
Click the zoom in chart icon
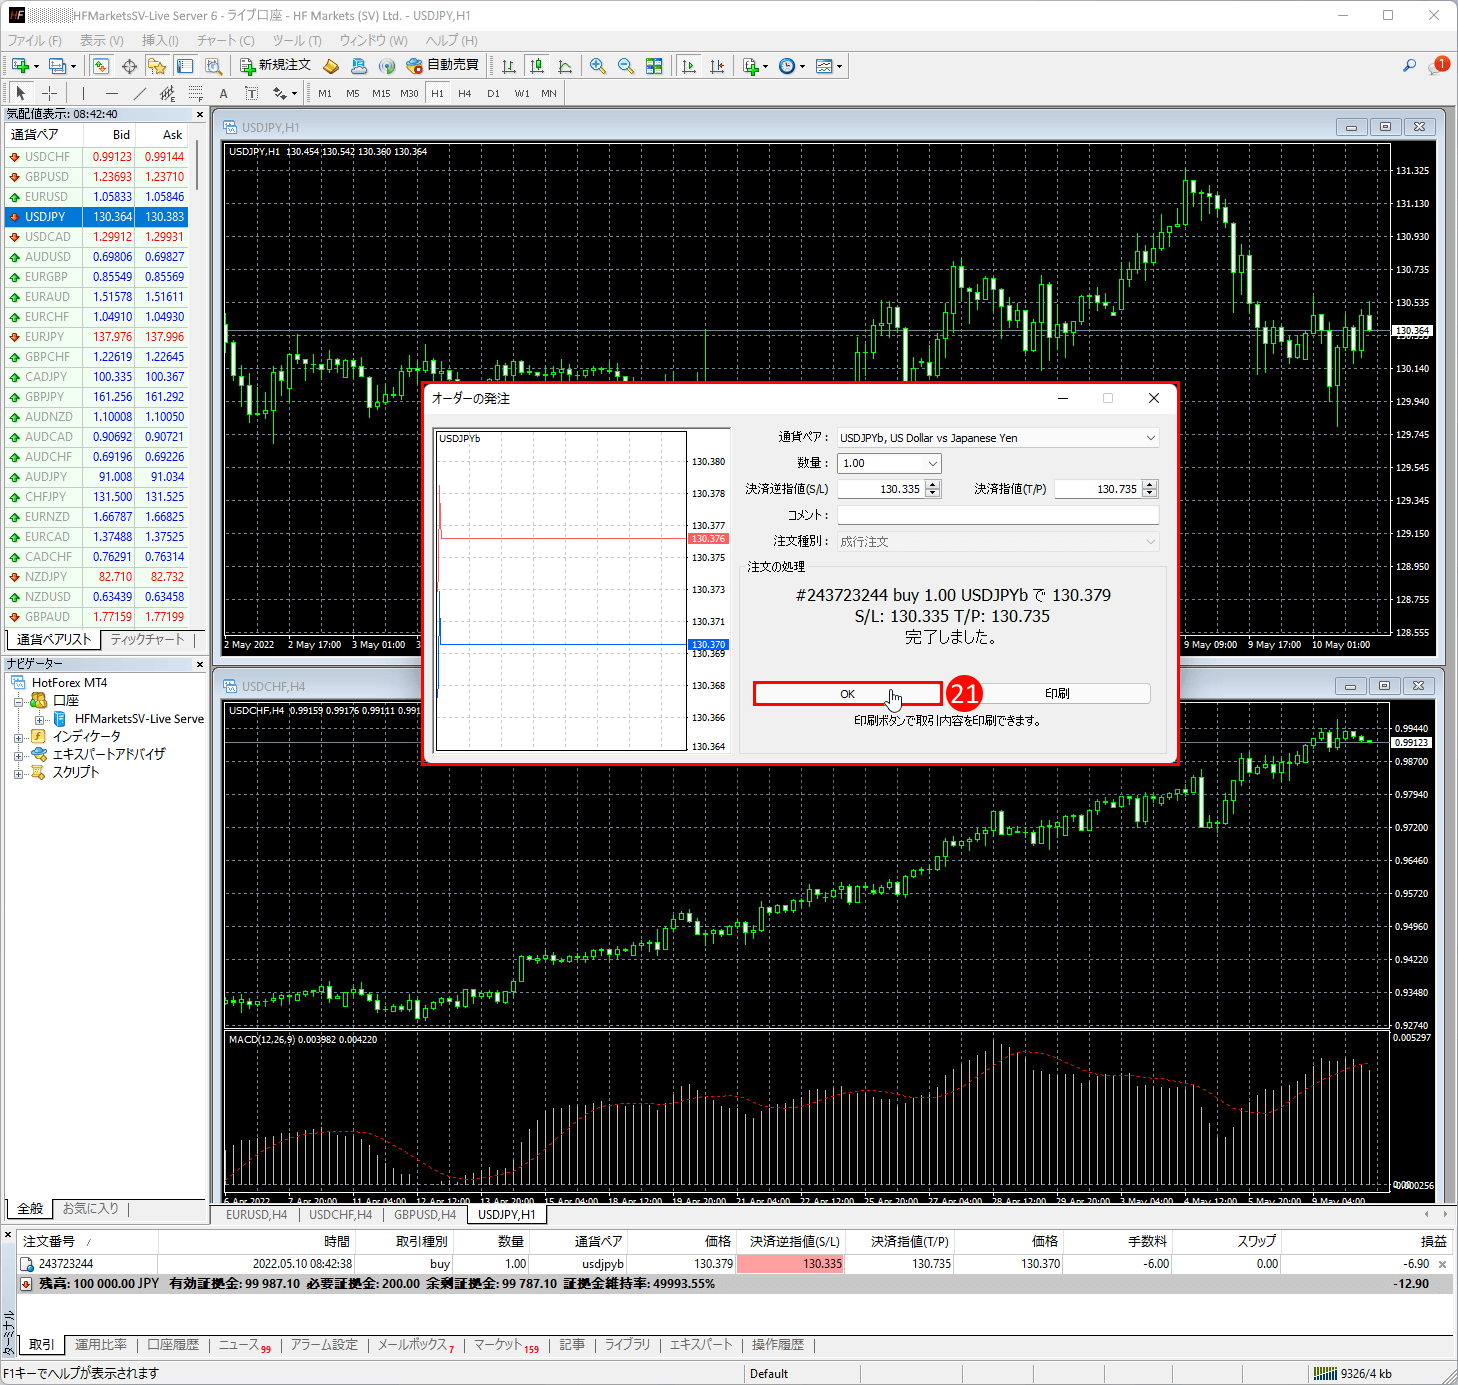(598, 66)
